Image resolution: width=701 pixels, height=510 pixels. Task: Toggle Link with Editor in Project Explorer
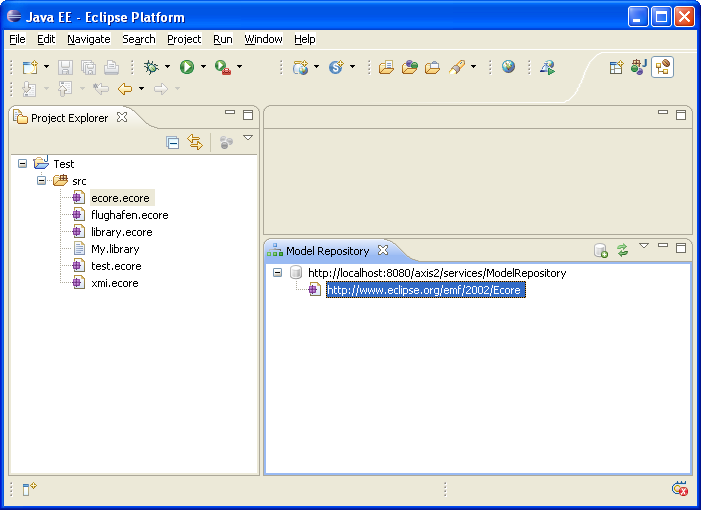[195, 142]
